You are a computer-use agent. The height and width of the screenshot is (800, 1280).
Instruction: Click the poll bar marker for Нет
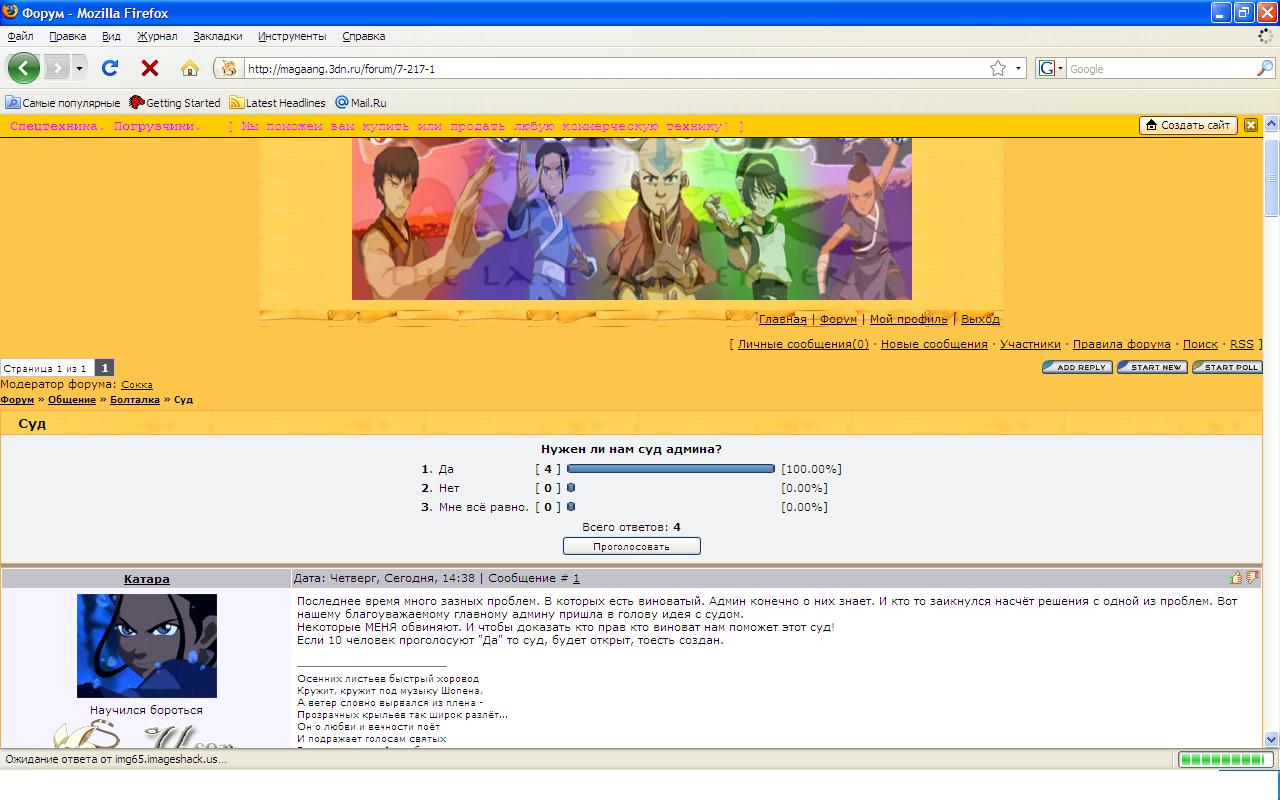[571, 488]
